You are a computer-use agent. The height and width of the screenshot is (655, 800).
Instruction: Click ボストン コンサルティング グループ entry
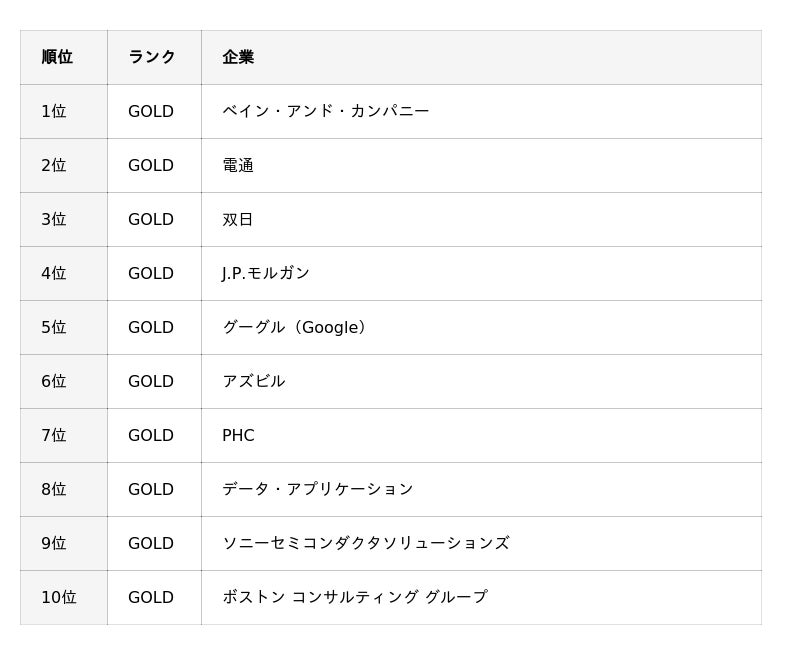click(x=355, y=597)
